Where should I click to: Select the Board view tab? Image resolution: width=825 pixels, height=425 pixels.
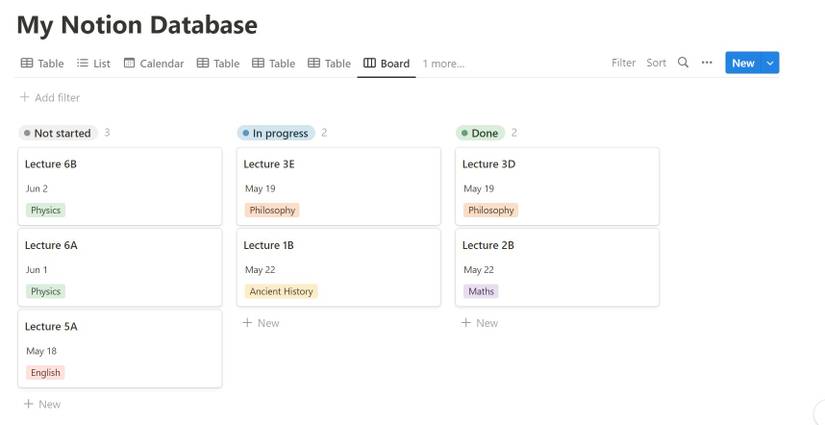pyautogui.click(x=386, y=63)
